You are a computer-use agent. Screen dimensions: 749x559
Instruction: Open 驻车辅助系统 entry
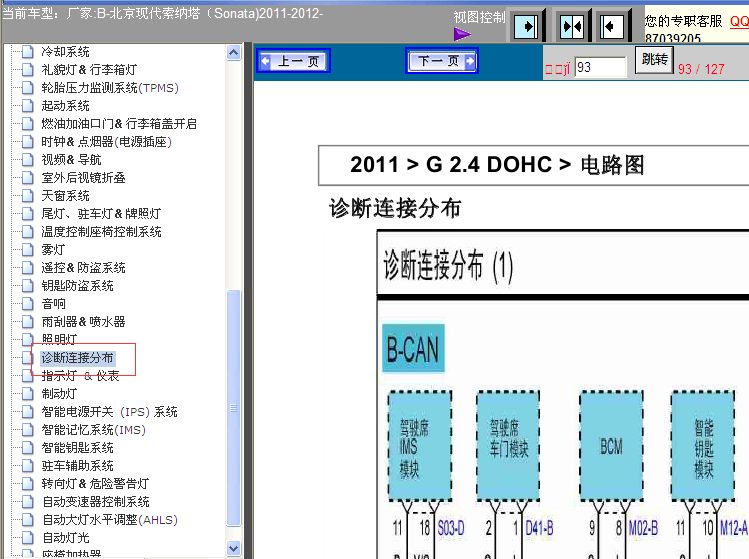[77, 466]
